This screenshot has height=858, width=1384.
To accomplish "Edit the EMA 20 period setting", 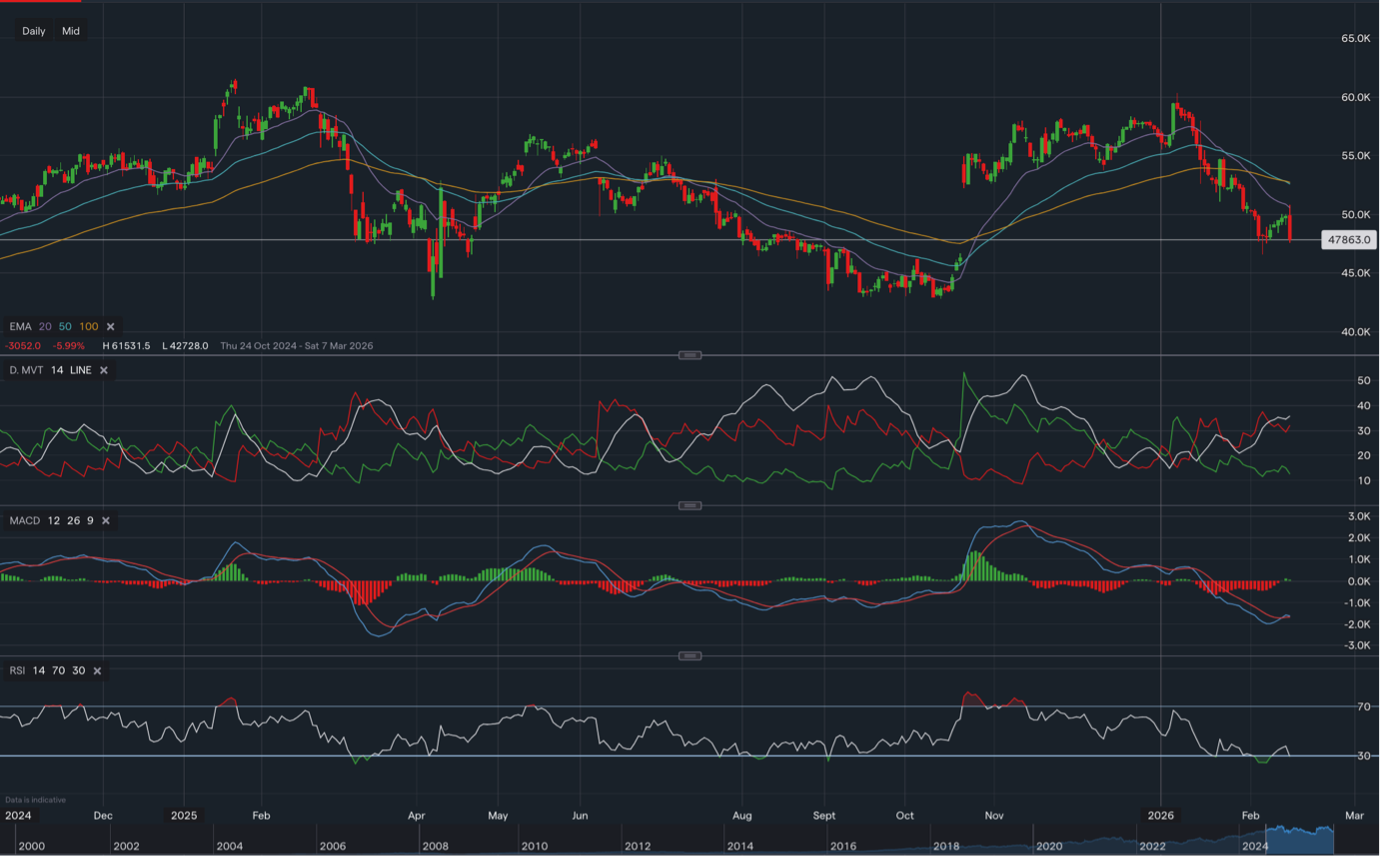I will click(x=45, y=327).
